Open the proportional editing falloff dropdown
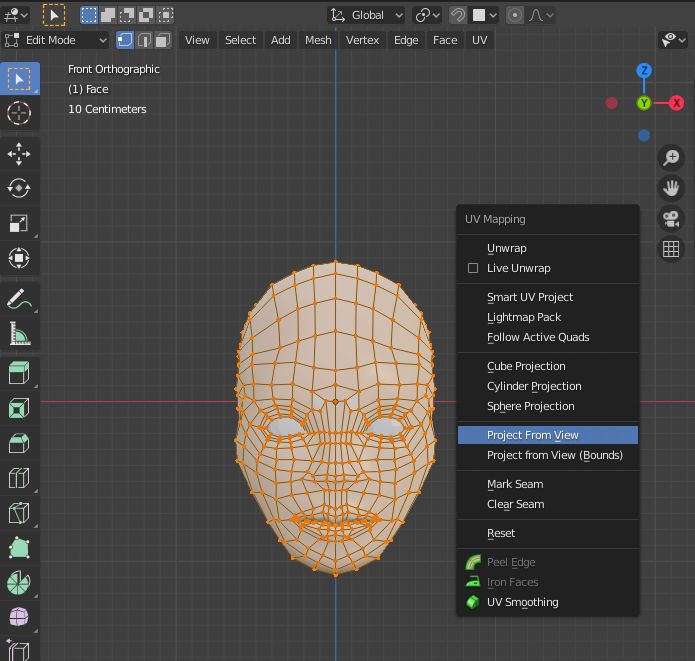 pos(541,15)
